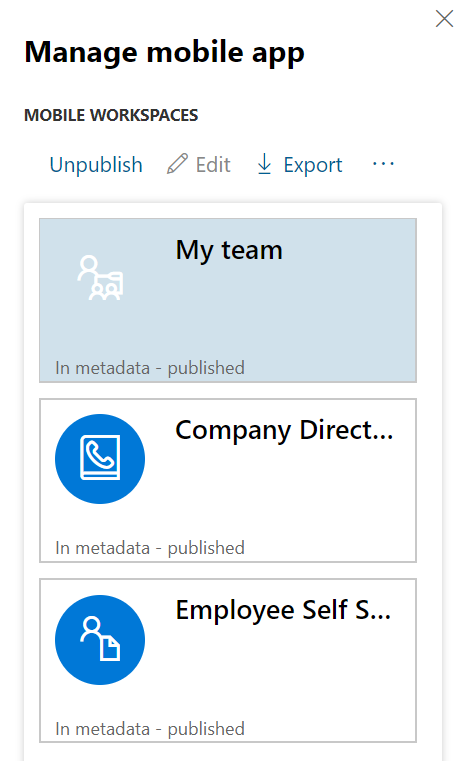Click the Unpublish button
The image size is (464, 761).
(96, 165)
